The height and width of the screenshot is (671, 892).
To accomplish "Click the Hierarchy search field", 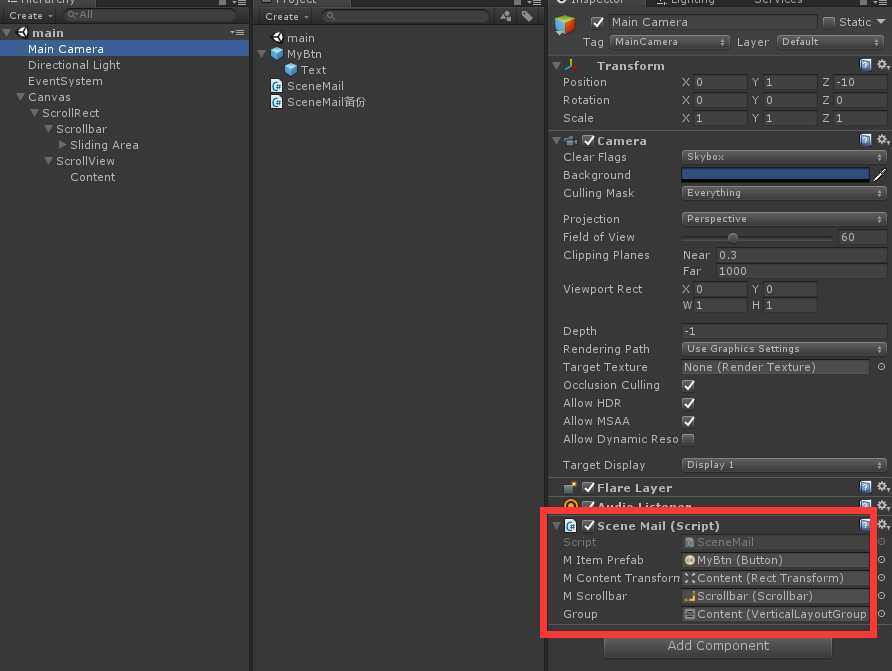I will click(148, 15).
